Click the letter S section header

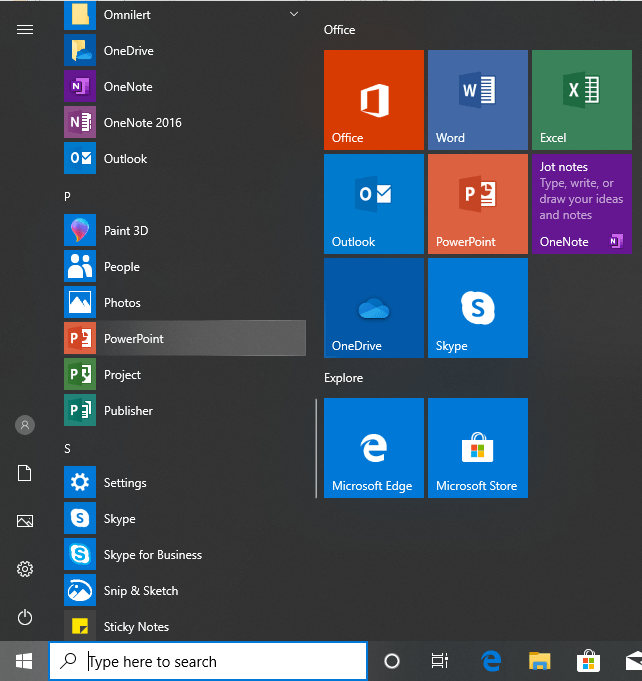(67, 449)
